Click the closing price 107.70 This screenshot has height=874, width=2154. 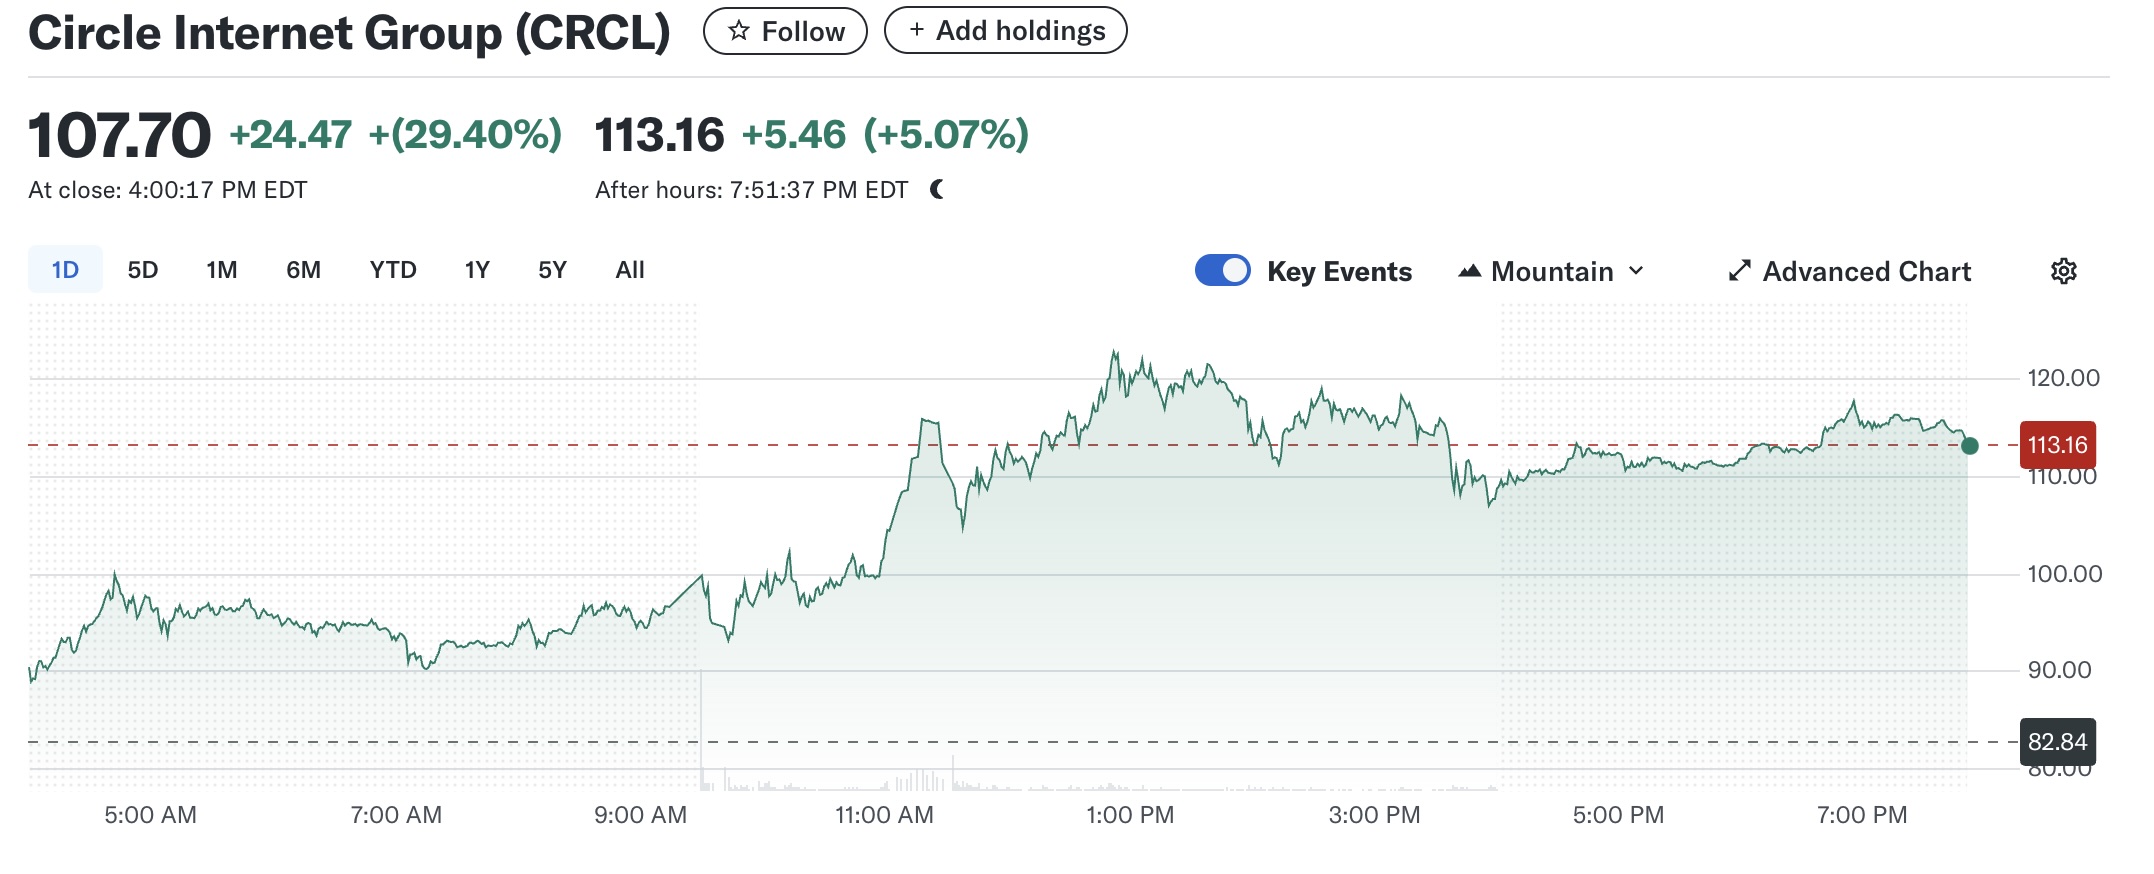(x=119, y=135)
